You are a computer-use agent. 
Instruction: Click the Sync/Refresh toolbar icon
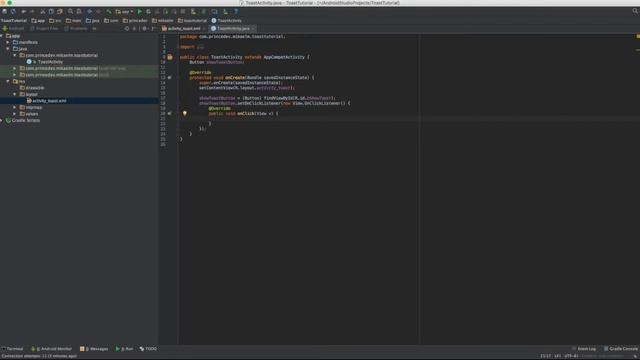(x=13, y=11)
